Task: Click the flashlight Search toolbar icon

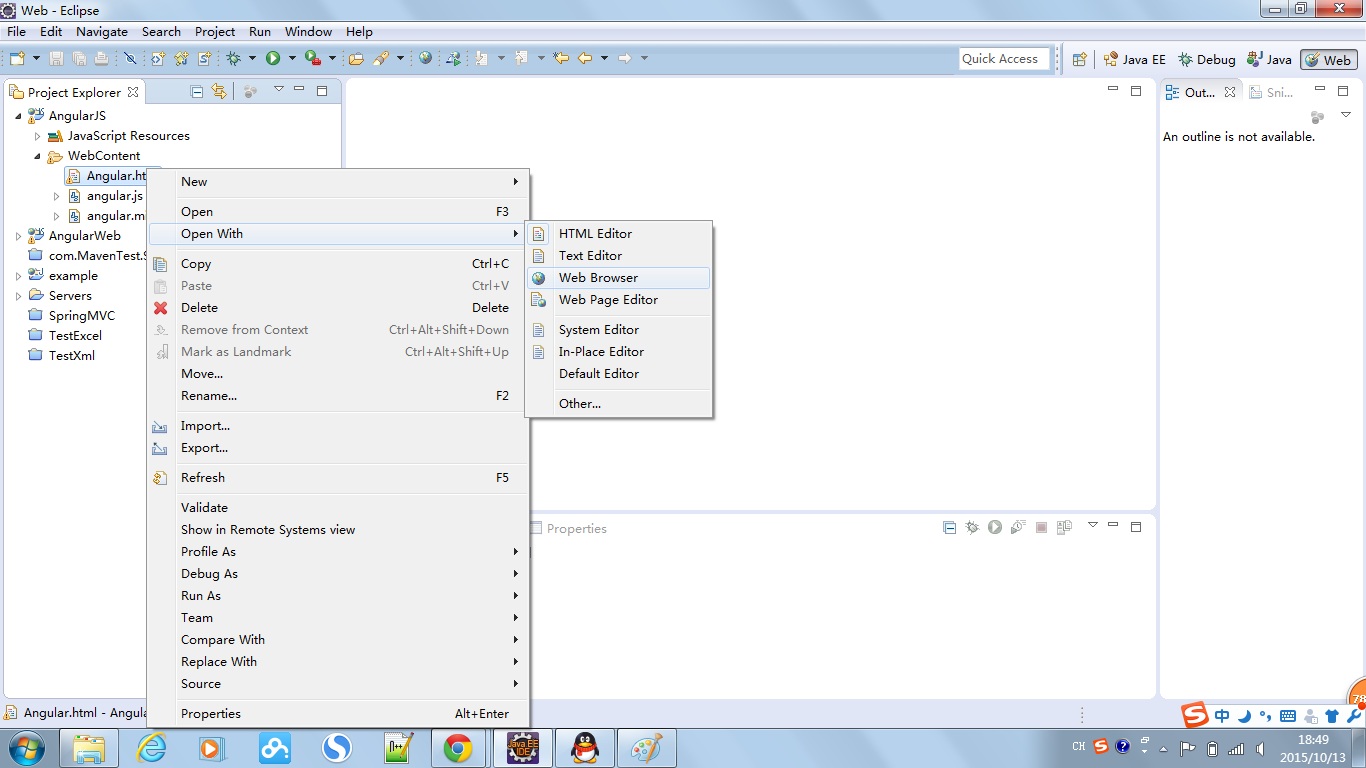Action: (x=381, y=58)
